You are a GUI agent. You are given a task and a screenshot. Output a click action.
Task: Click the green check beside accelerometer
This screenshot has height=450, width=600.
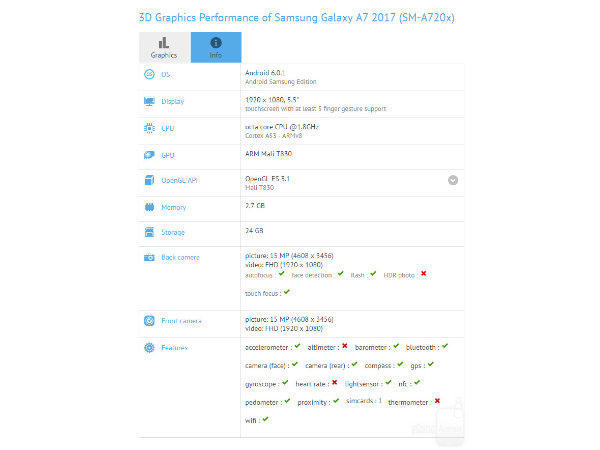pyautogui.click(x=298, y=346)
